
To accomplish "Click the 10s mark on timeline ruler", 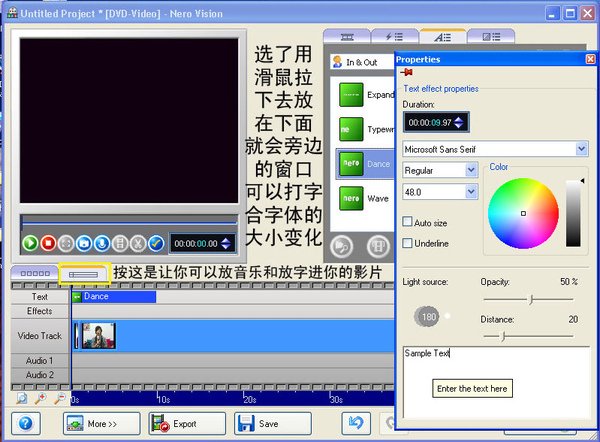I will pyautogui.click(x=163, y=399).
